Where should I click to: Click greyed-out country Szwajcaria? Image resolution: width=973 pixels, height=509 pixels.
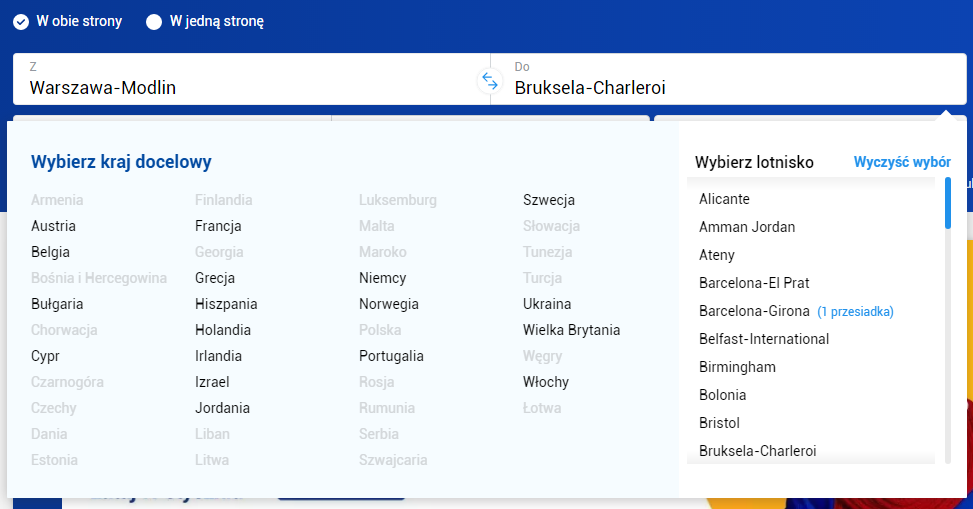pyautogui.click(x=393, y=461)
